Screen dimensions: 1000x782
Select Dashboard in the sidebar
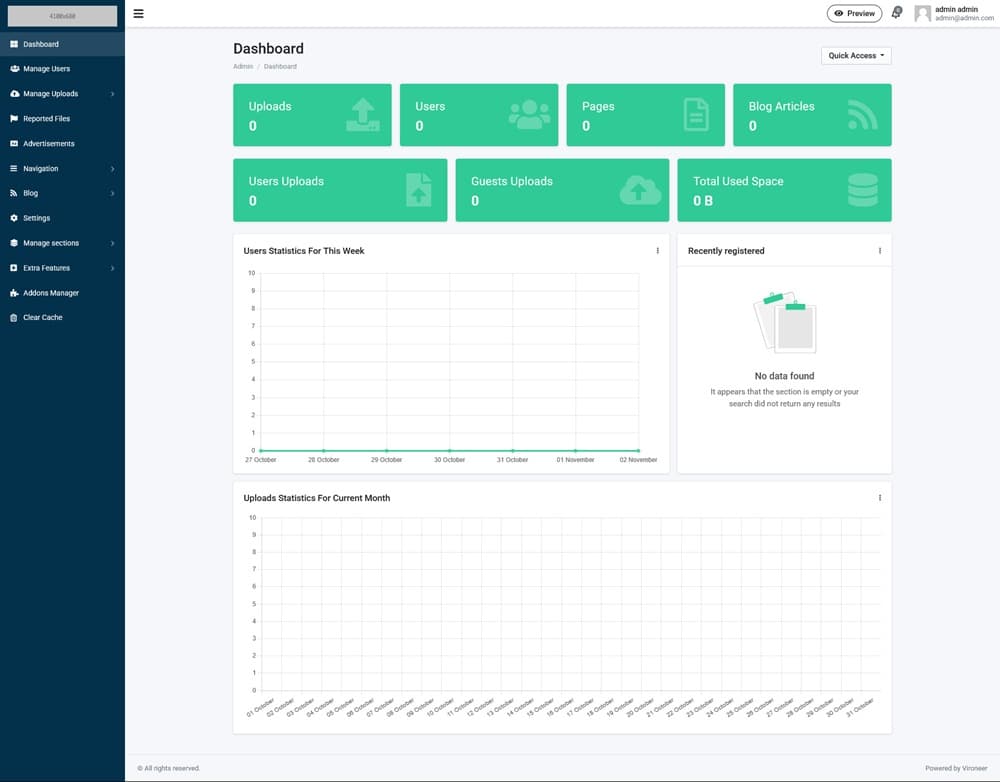pos(41,44)
